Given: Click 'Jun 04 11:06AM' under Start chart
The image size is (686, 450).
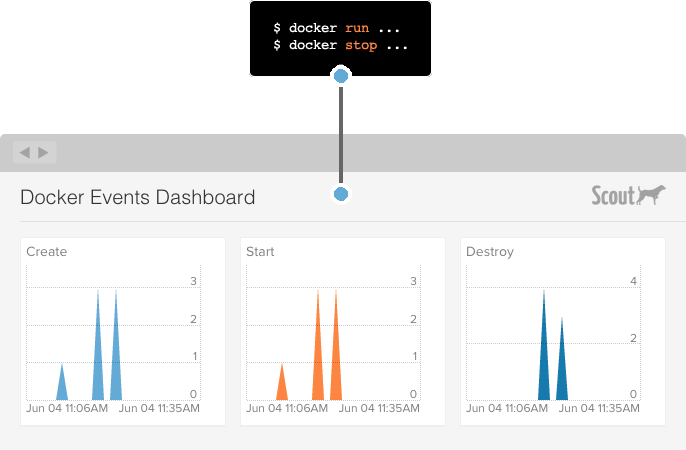Looking at the screenshot, I should tap(287, 408).
